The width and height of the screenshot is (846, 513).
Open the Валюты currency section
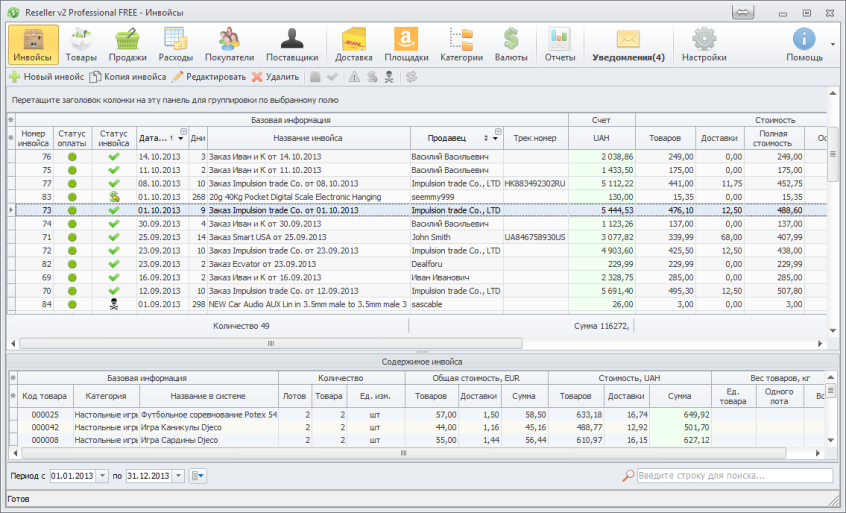[x=511, y=45]
